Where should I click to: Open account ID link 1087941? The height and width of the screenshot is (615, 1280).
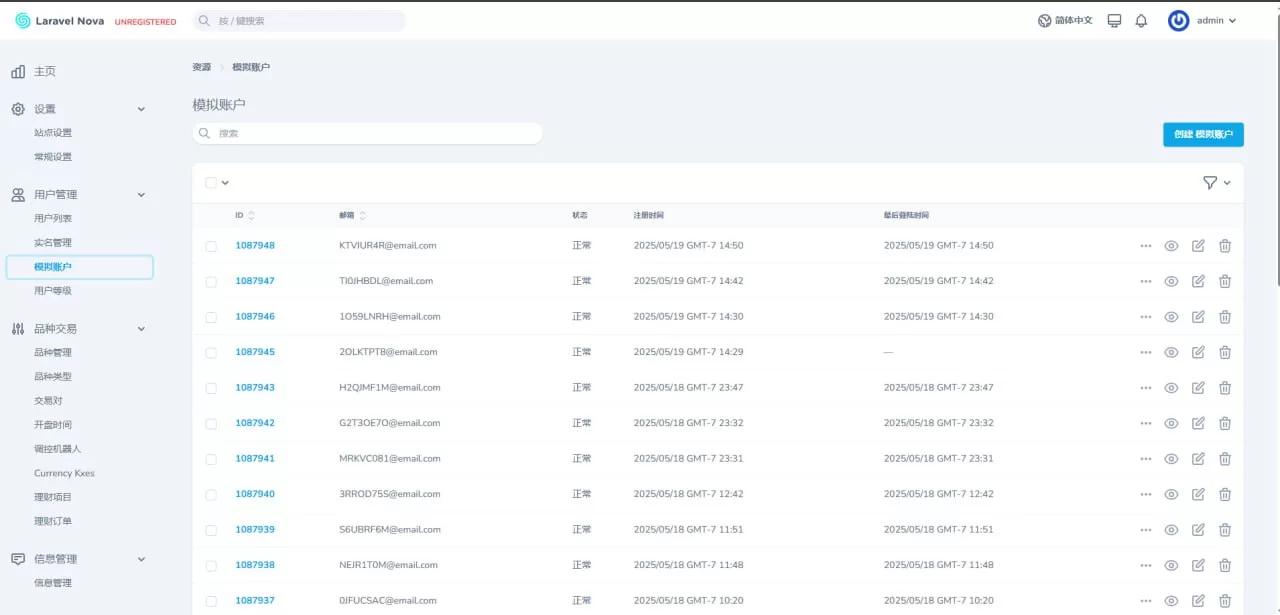pyautogui.click(x=255, y=459)
